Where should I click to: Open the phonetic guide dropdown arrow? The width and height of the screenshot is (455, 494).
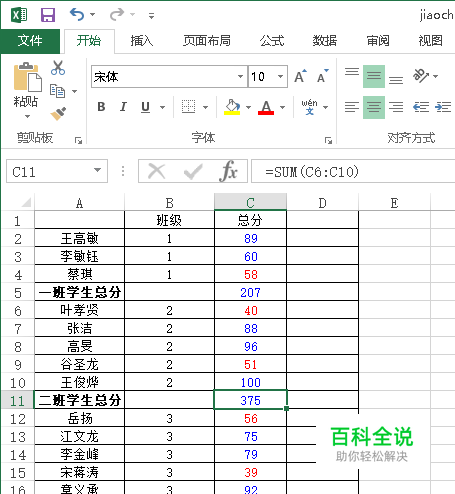(326, 107)
